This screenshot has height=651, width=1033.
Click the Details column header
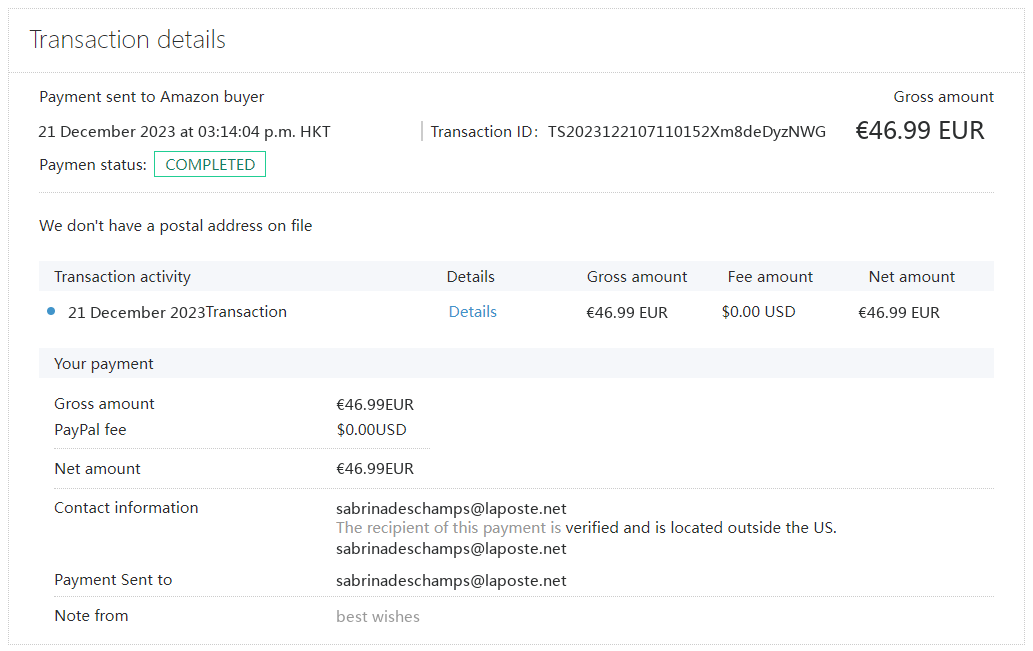(470, 277)
